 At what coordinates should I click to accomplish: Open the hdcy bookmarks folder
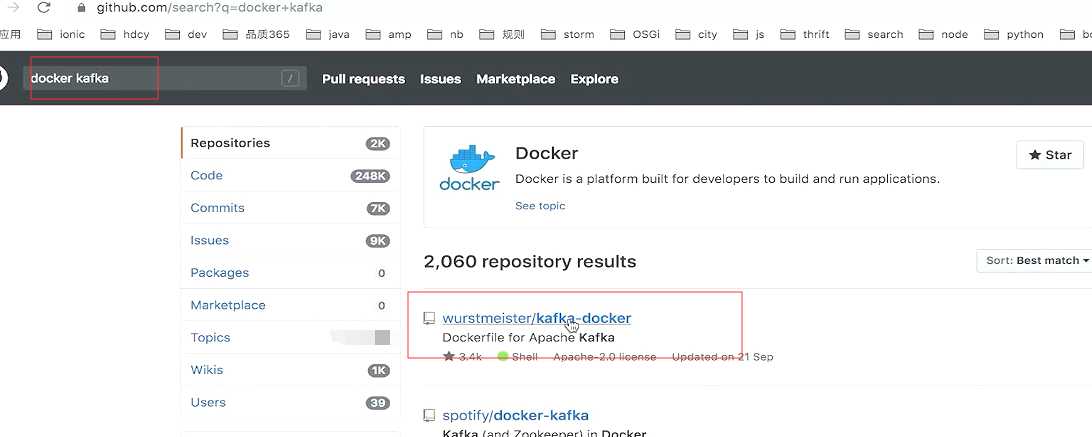point(125,34)
